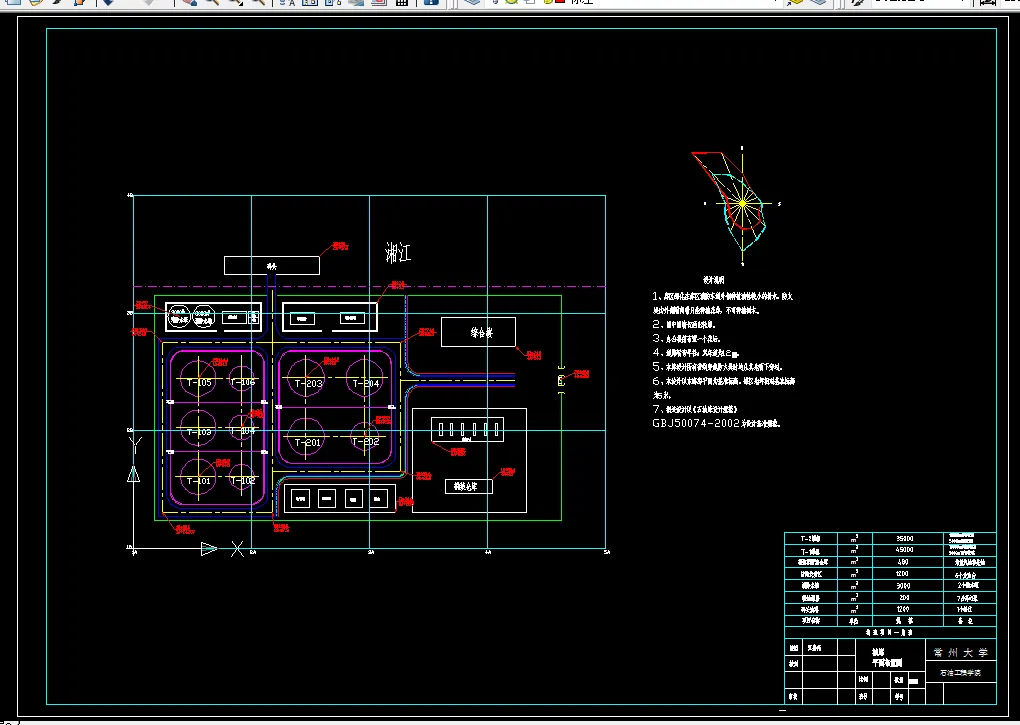Select tank label T-102
The image size is (1020, 725).
(242, 481)
